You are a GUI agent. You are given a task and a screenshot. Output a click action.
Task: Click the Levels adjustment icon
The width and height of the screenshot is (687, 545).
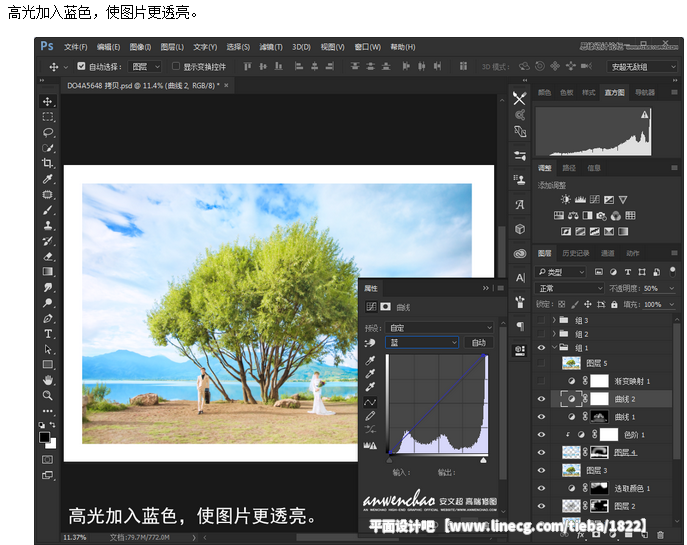(x=580, y=200)
